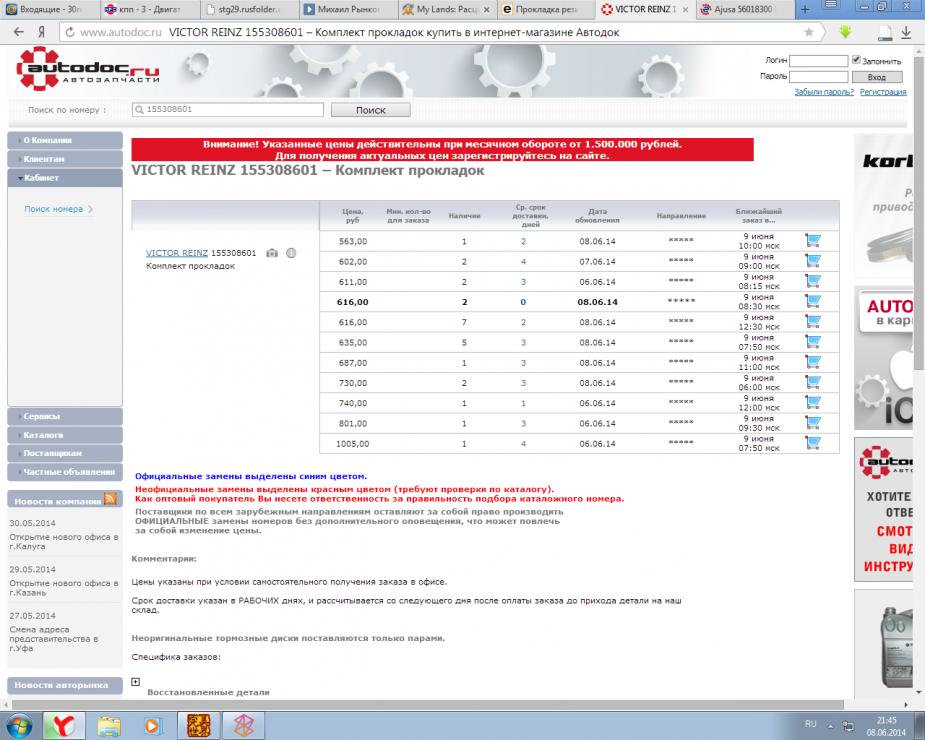Screen dimensions: 925x740
Task: Open the Казань office news item
Action: click(x=64, y=588)
